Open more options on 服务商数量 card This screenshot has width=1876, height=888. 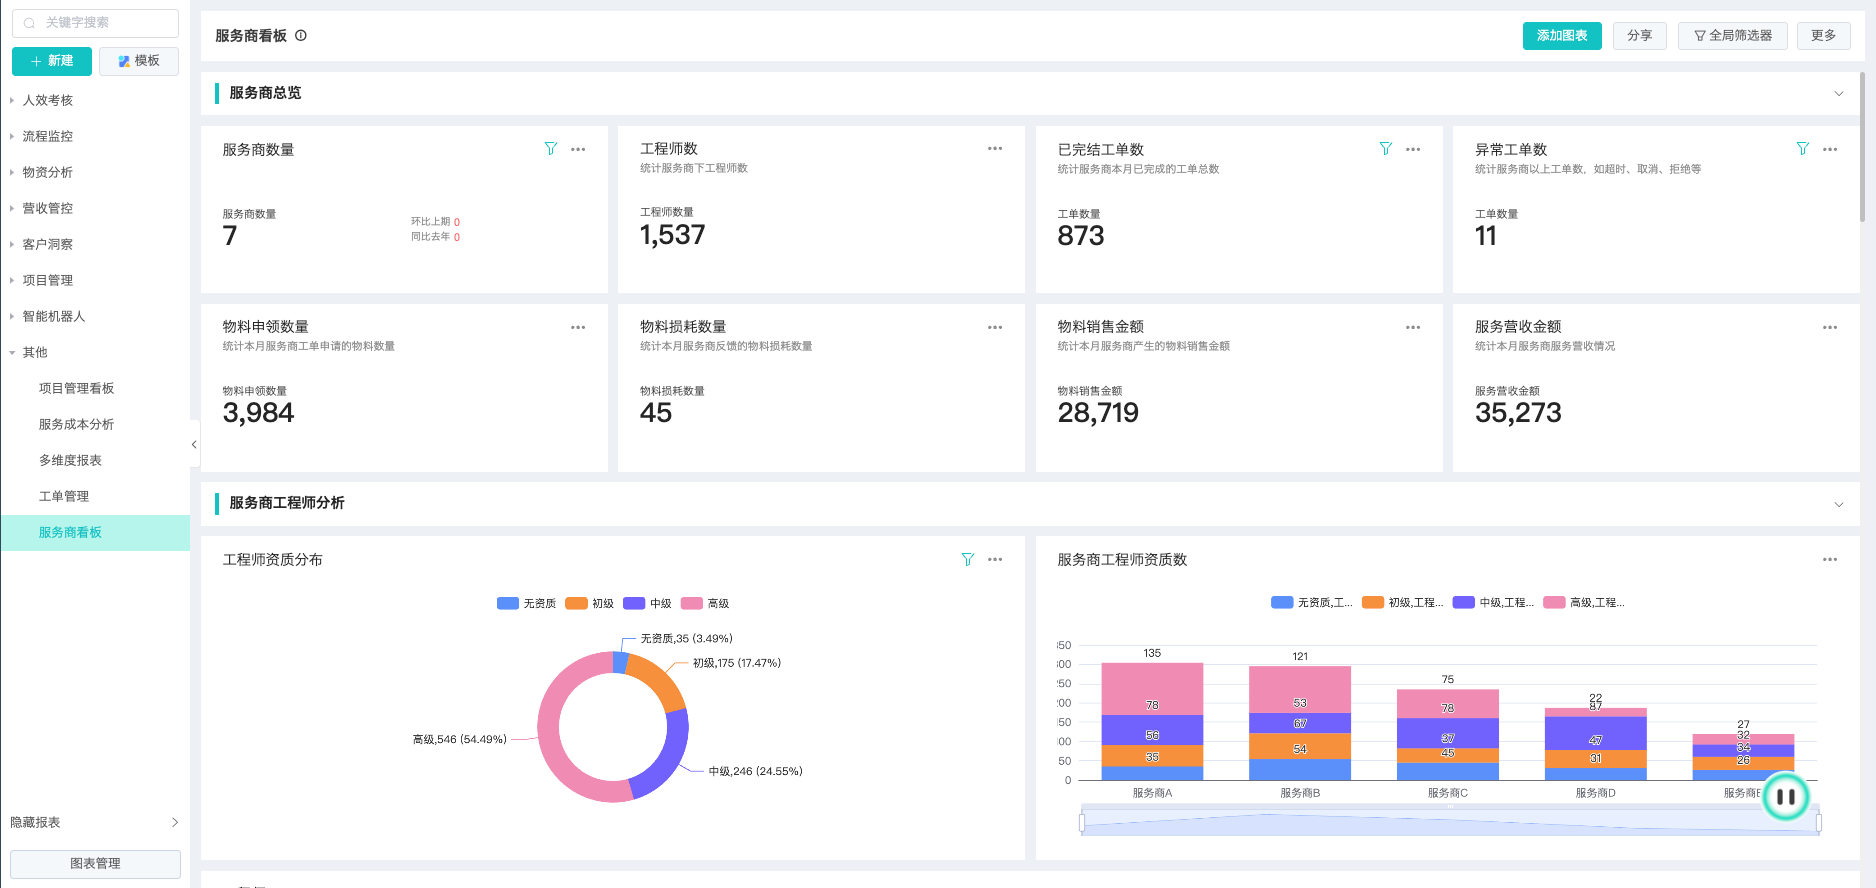click(x=578, y=149)
